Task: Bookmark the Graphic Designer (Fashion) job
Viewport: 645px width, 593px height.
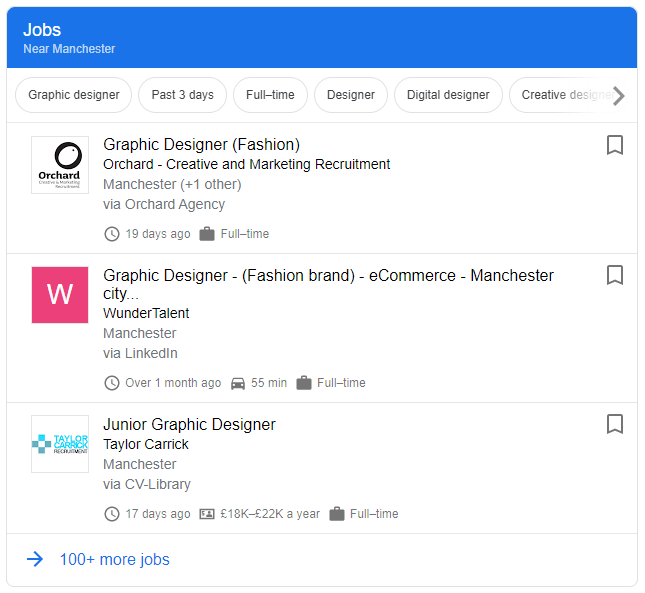Action: [615, 145]
